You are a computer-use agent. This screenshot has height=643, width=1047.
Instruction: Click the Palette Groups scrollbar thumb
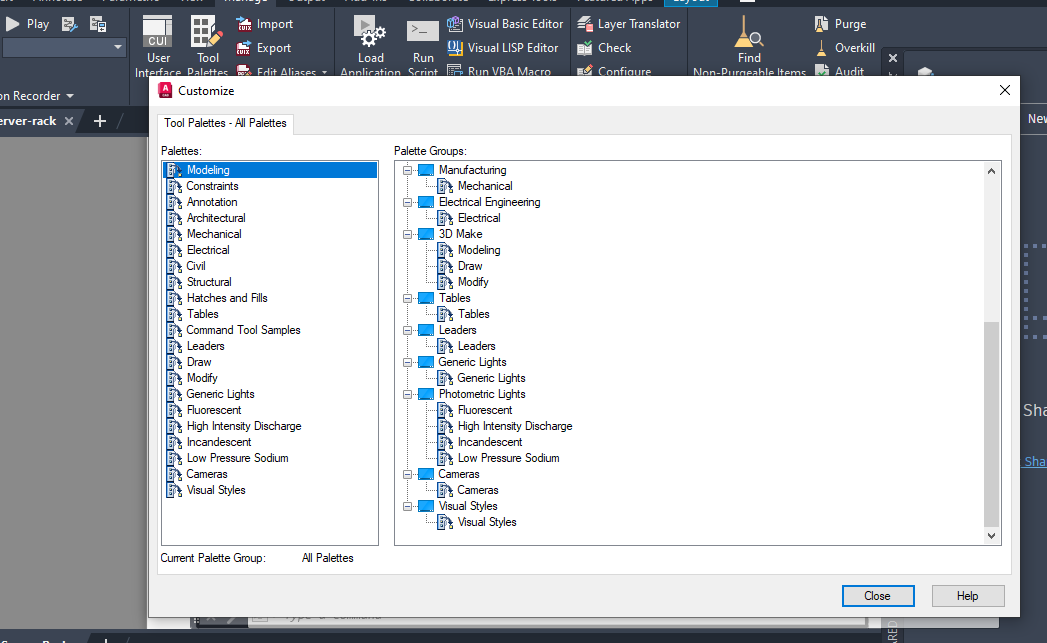(992, 424)
